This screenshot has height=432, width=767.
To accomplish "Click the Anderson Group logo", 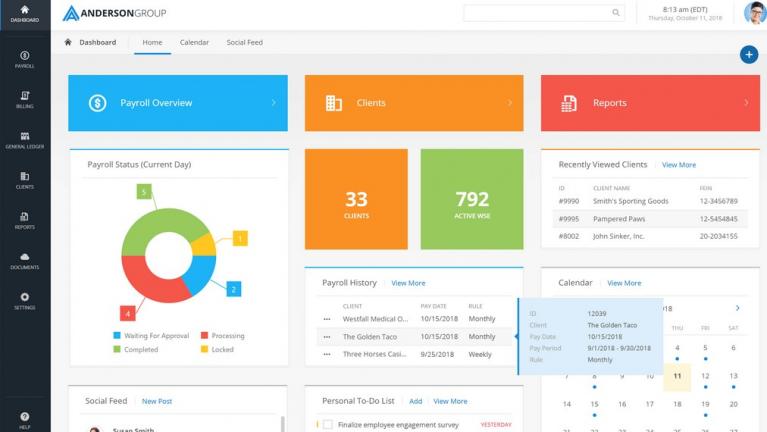I will pyautogui.click(x=114, y=13).
